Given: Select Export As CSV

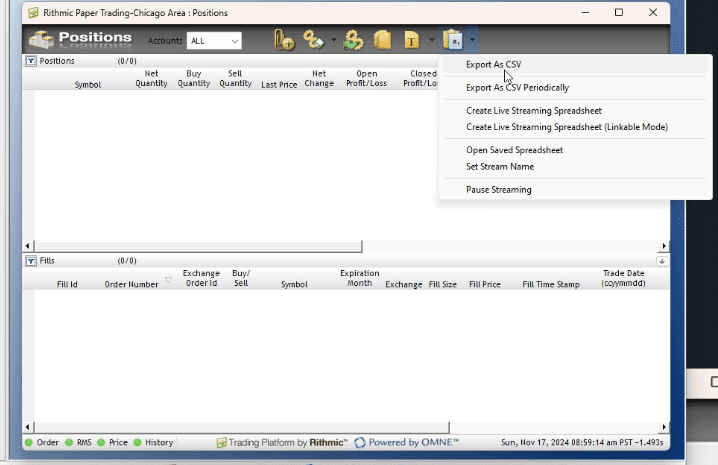Looking at the screenshot, I should click(493, 65).
